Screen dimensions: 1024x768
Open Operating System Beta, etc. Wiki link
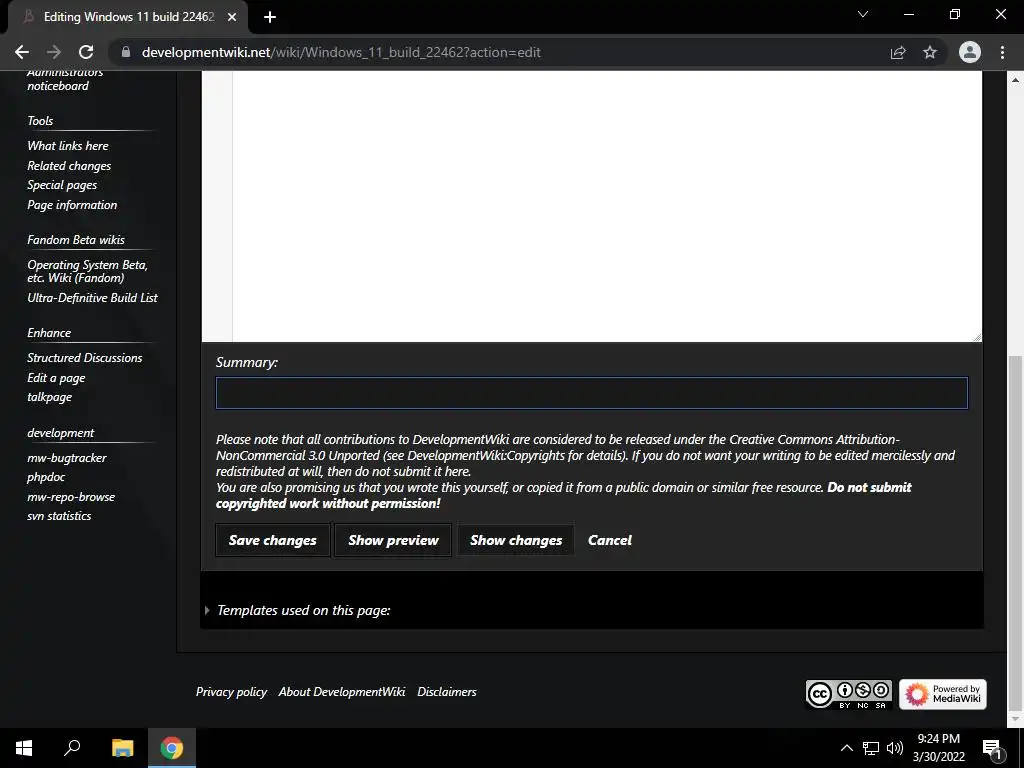pos(88,271)
